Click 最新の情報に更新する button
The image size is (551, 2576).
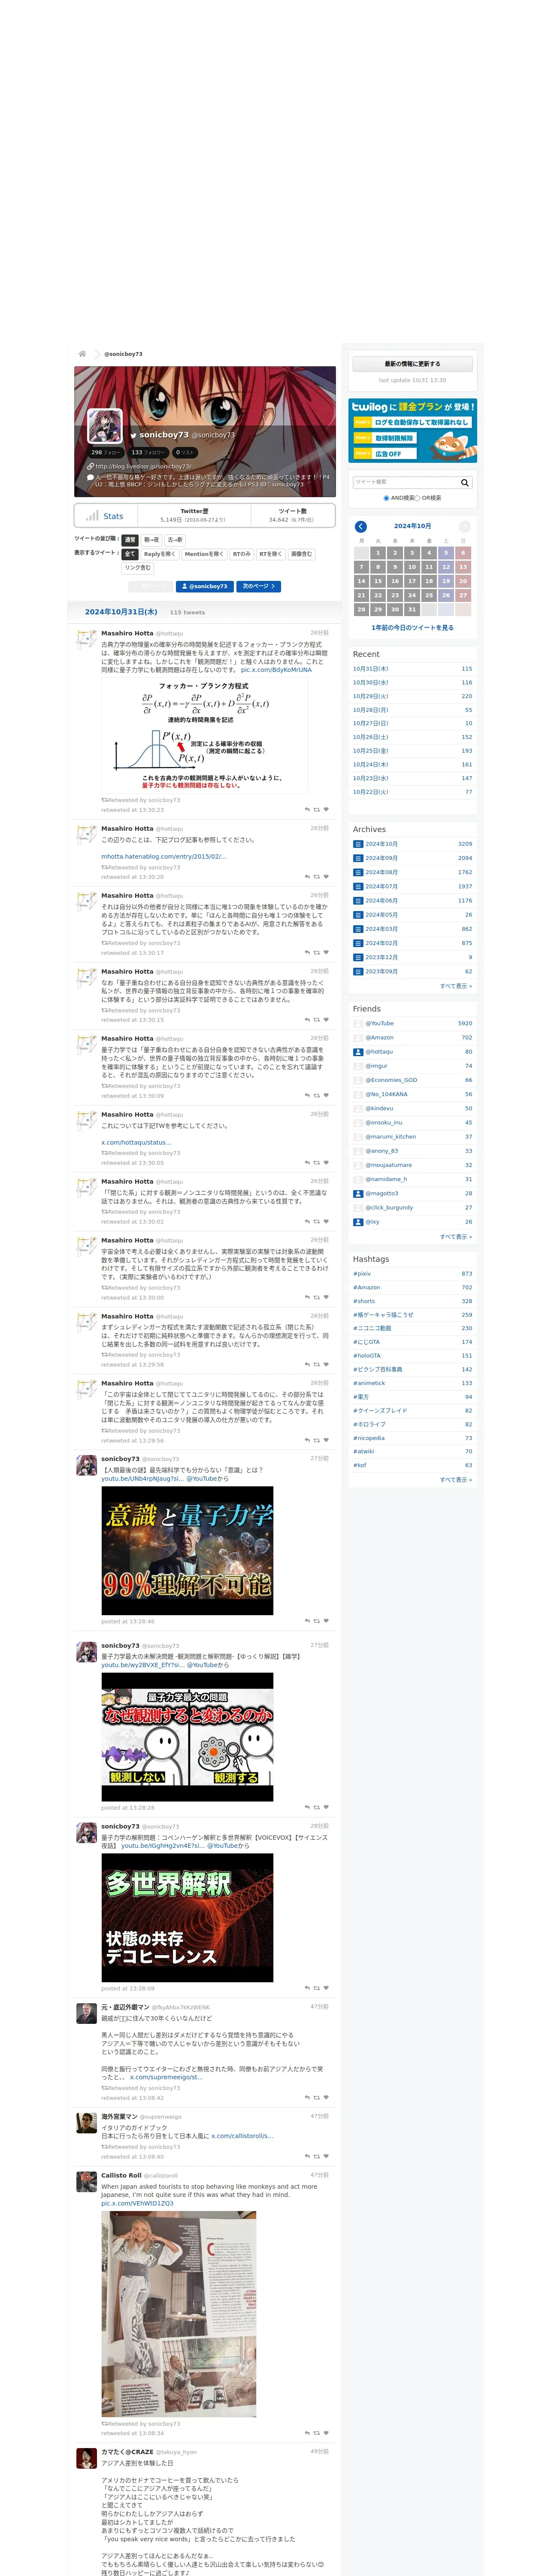point(412,364)
